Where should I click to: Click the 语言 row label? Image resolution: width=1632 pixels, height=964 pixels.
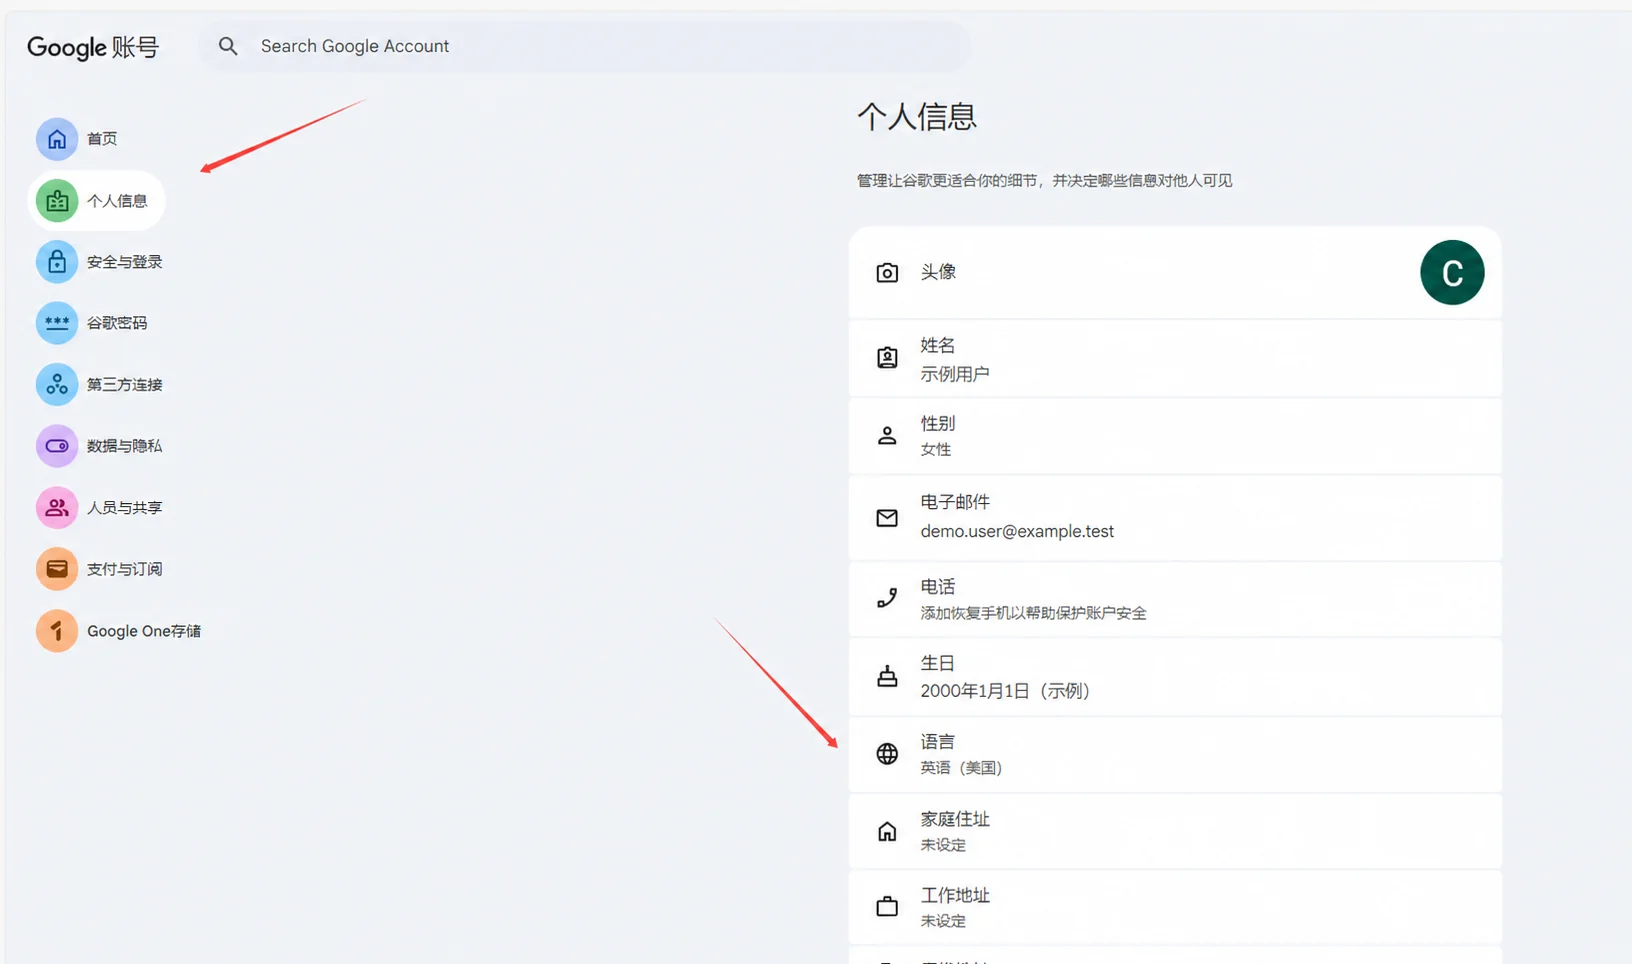(938, 741)
